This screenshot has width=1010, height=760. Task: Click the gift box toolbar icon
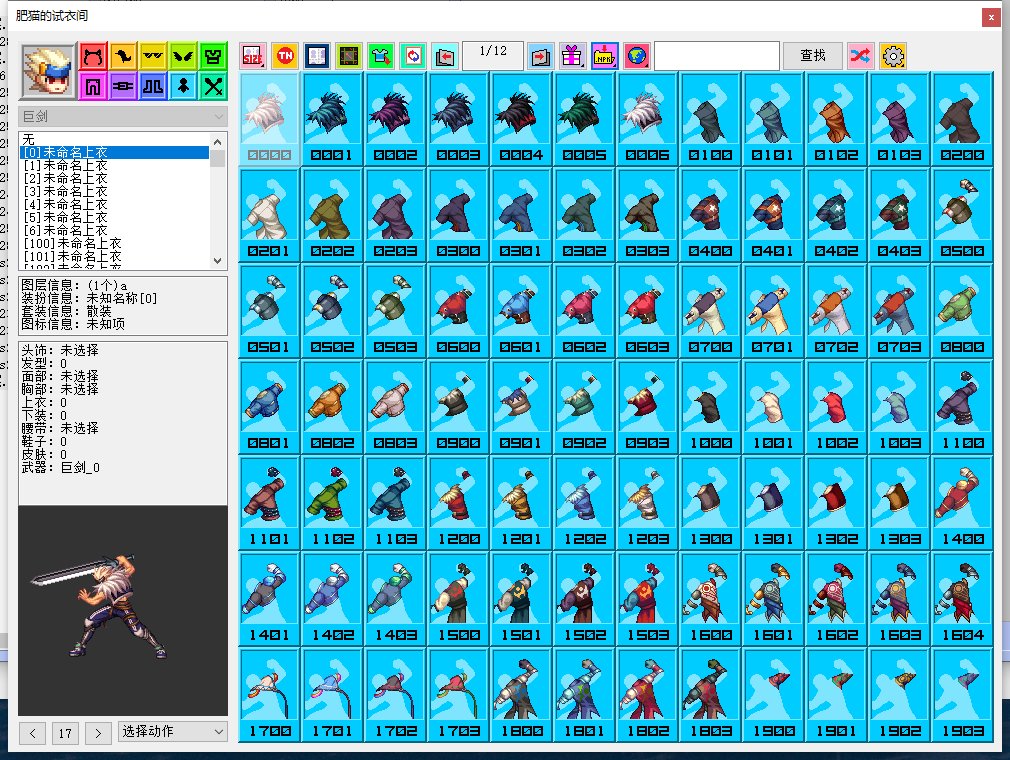click(572, 56)
